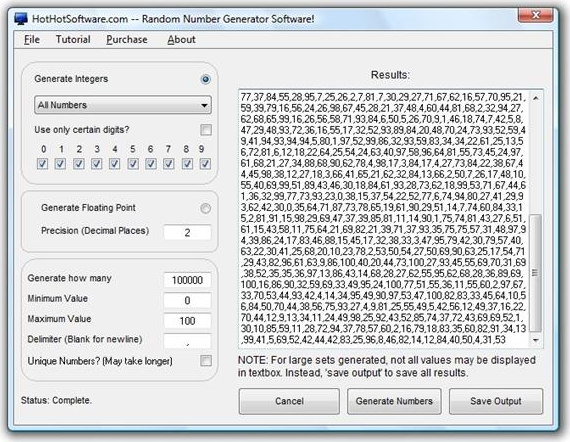570x442 pixels.
Task: Uncheck the digit 9 checkbox
Action: [x=205, y=164]
